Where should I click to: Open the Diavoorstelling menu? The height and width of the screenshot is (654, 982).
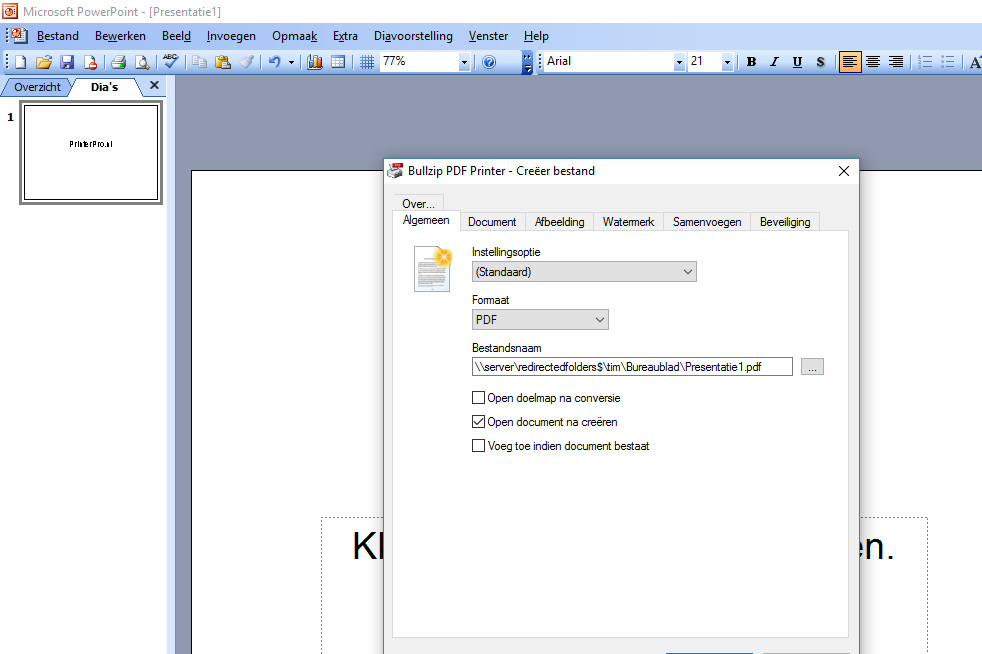[x=413, y=36]
